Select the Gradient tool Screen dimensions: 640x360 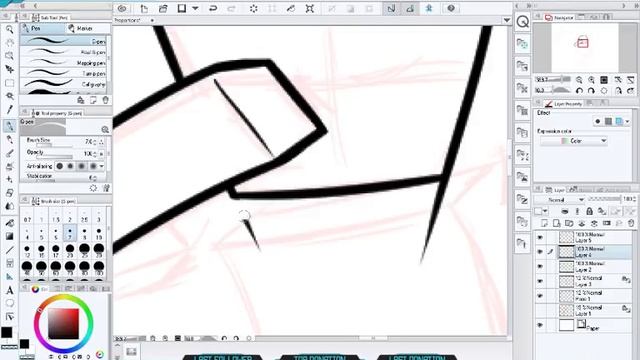click(9, 236)
